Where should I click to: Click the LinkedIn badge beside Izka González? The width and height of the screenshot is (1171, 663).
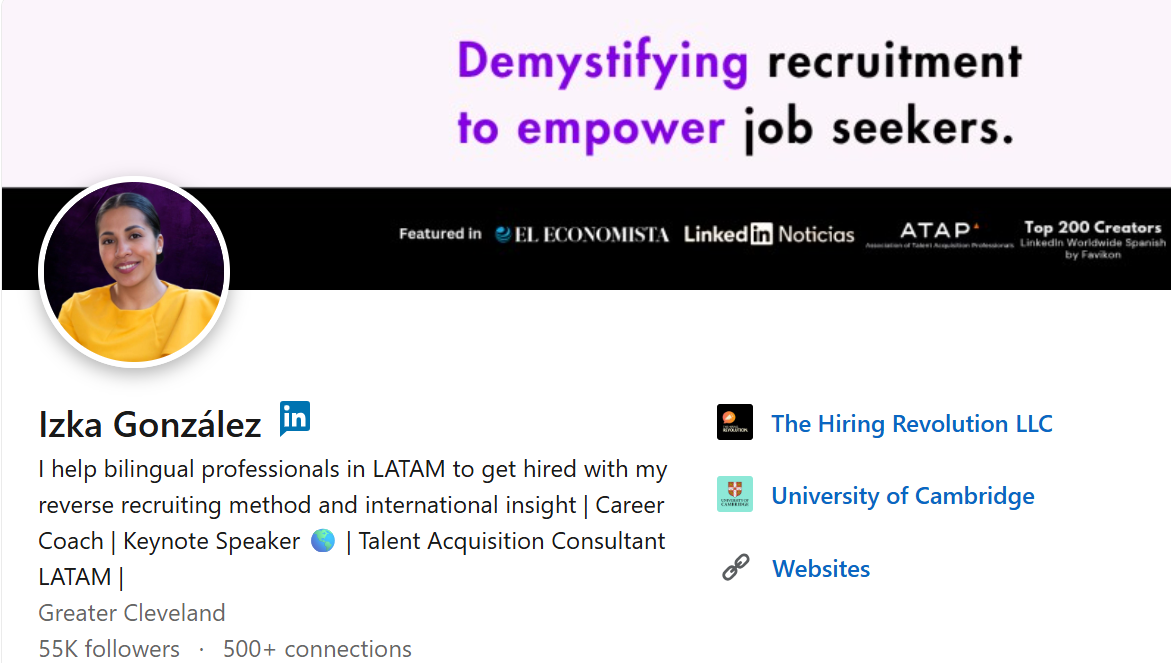tap(295, 418)
